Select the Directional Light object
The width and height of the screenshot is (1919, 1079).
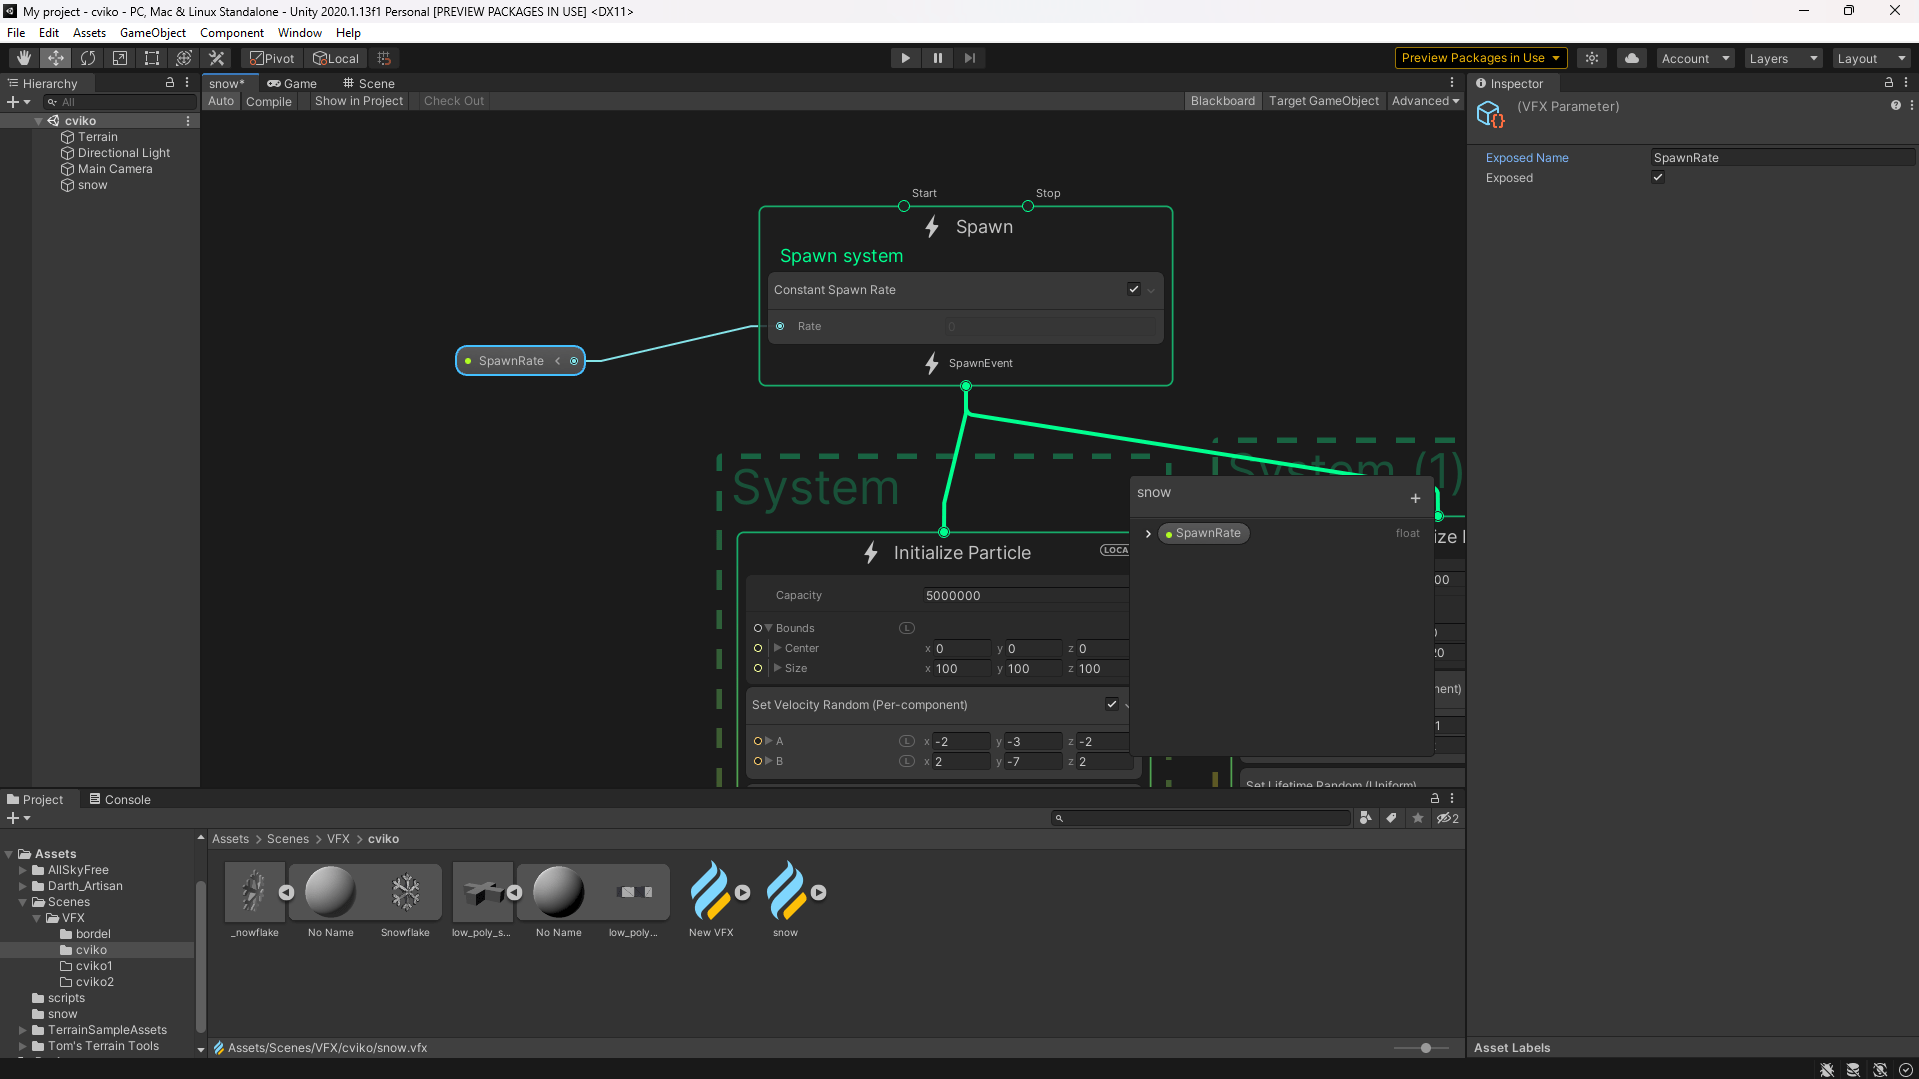coord(124,153)
